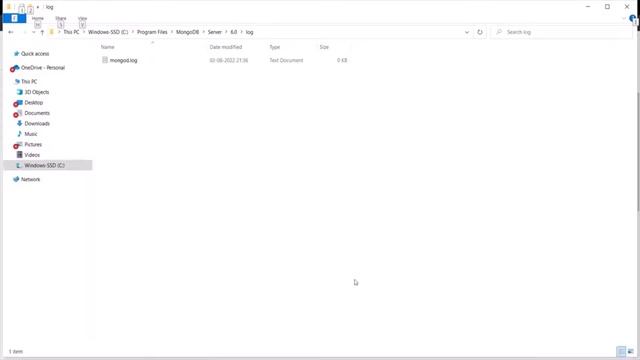Open the Share ribbon tab
Image resolution: width=640 pixels, height=360 pixels.
click(x=61, y=18)
